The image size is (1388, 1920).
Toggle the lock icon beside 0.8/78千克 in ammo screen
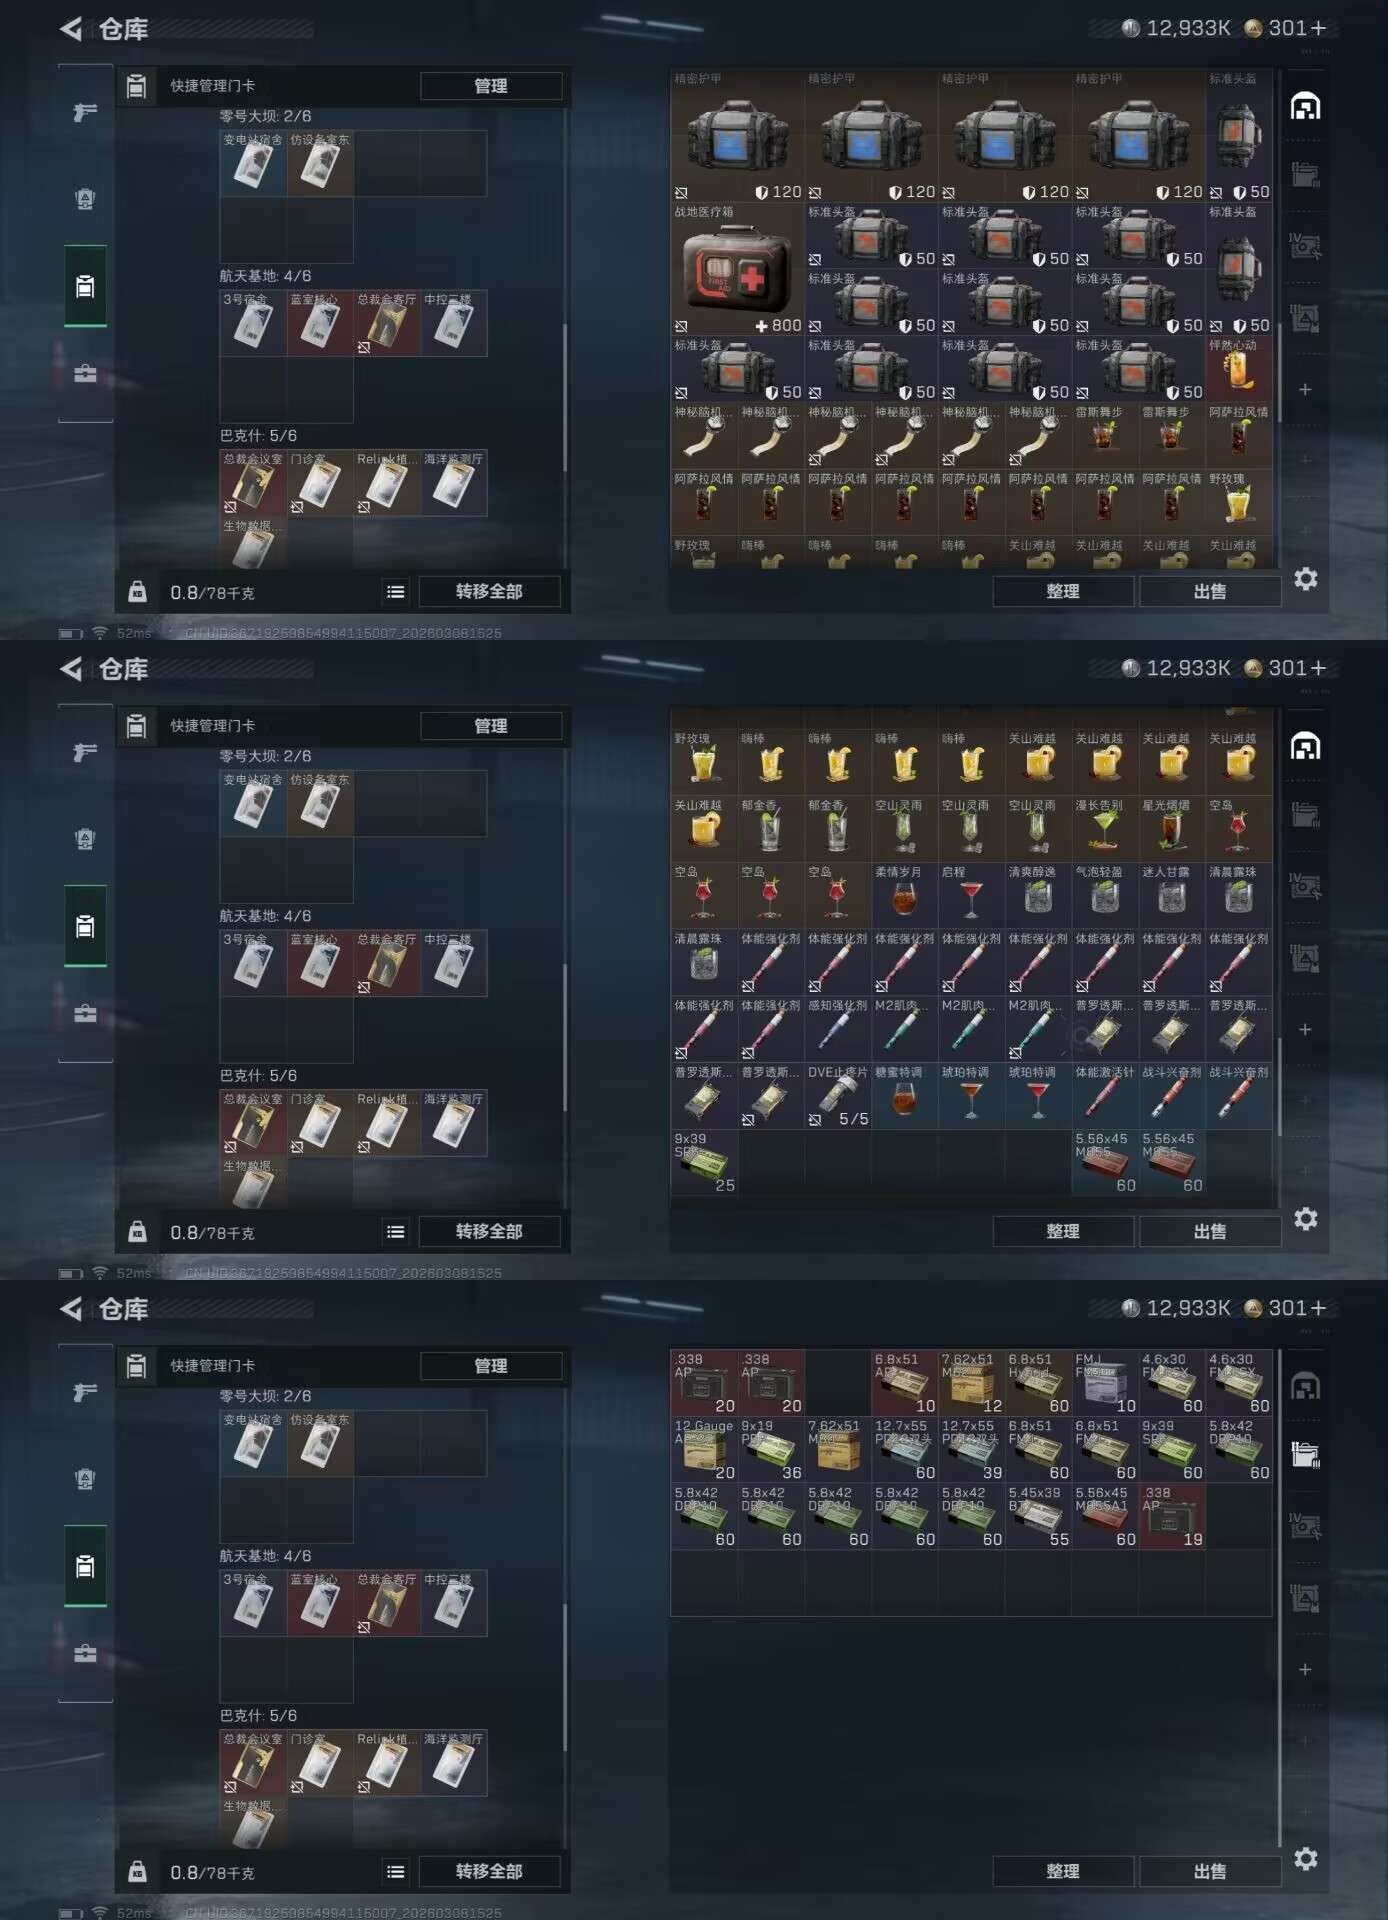pos(138,1872)
